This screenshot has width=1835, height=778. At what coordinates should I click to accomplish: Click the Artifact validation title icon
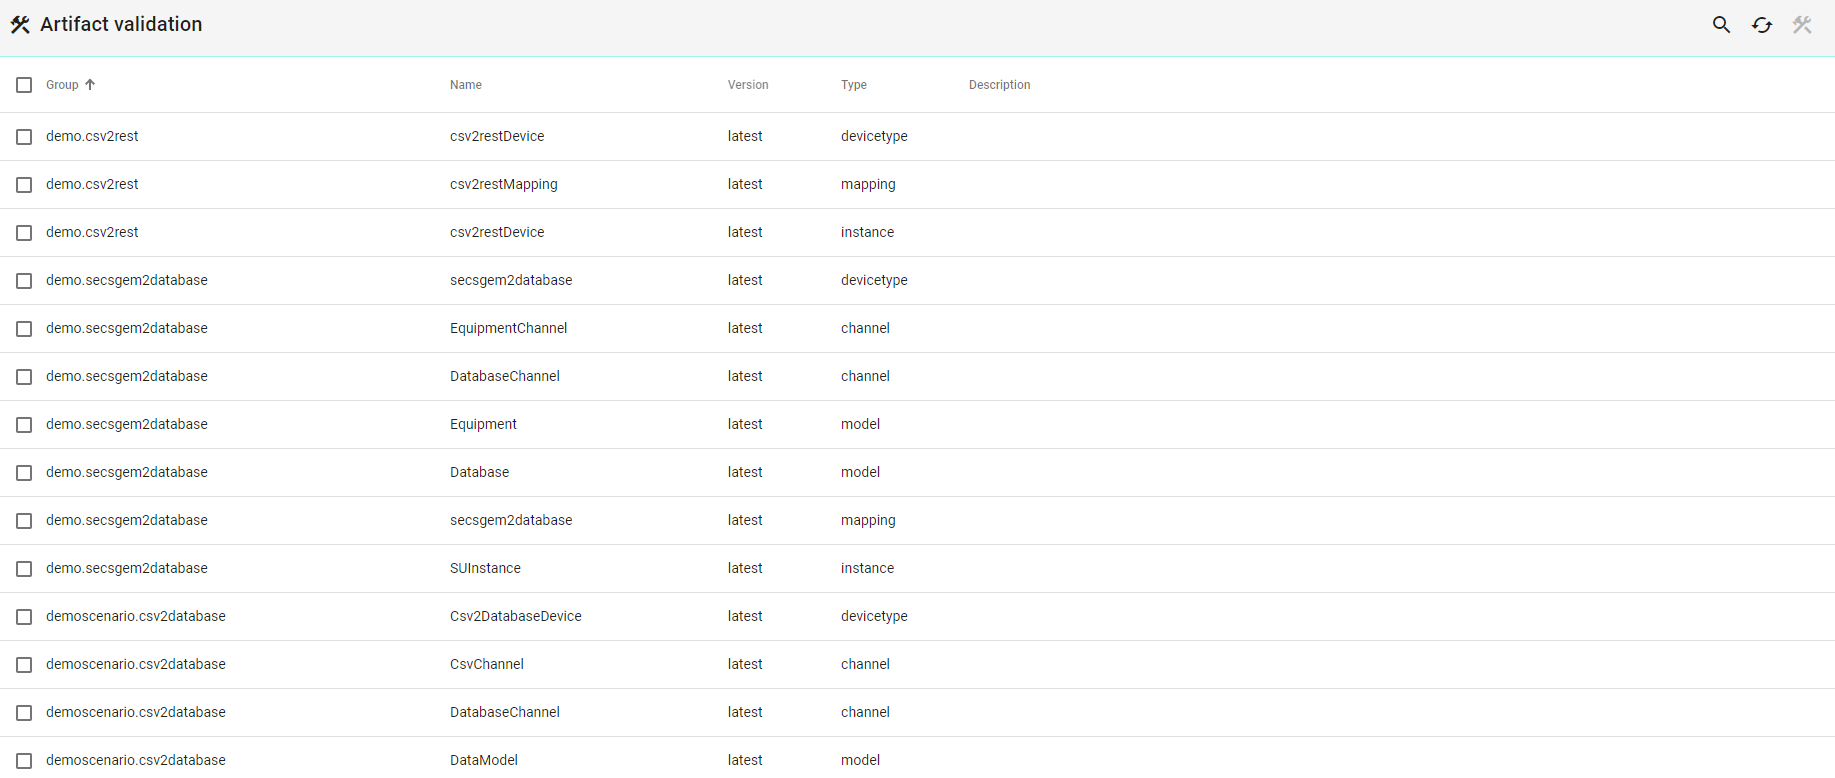20,25
